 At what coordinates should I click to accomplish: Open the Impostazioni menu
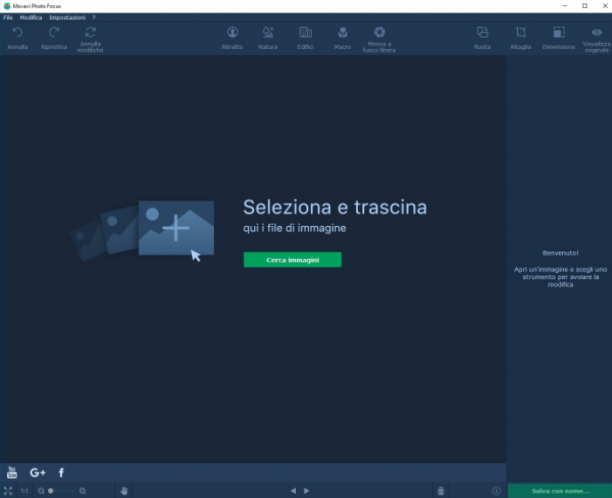67,18
